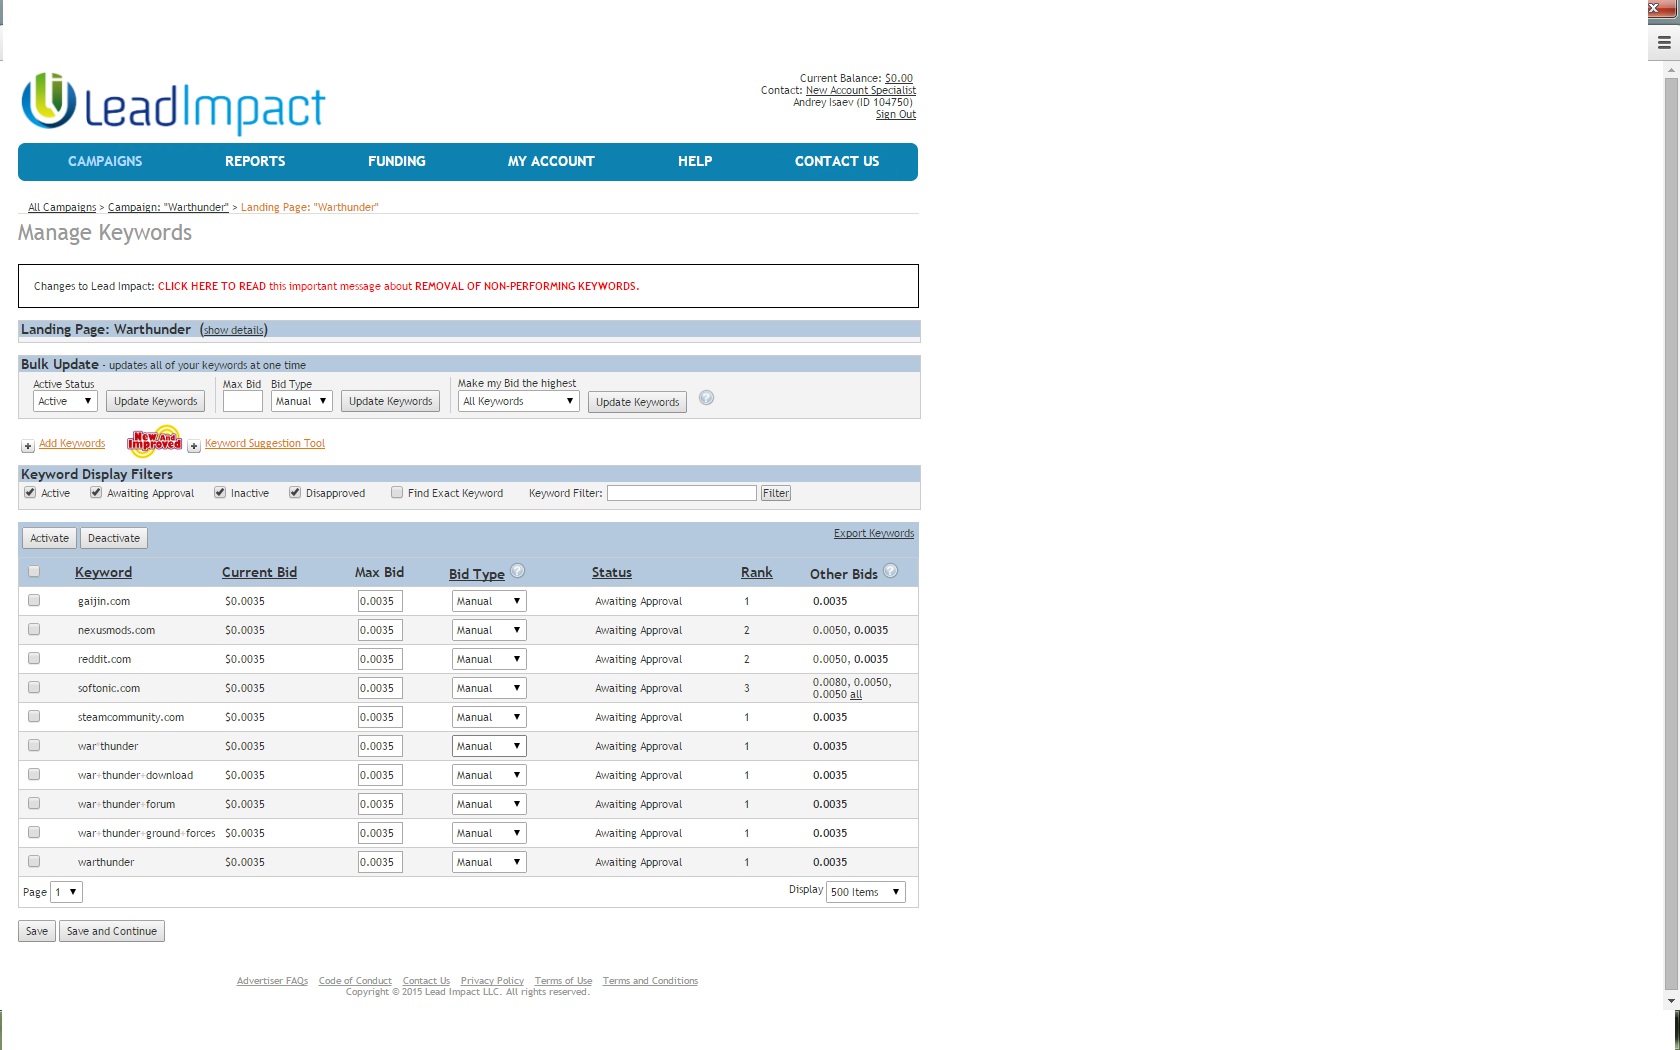Click the Privacy Policy footer link

[x=492, y=981]
